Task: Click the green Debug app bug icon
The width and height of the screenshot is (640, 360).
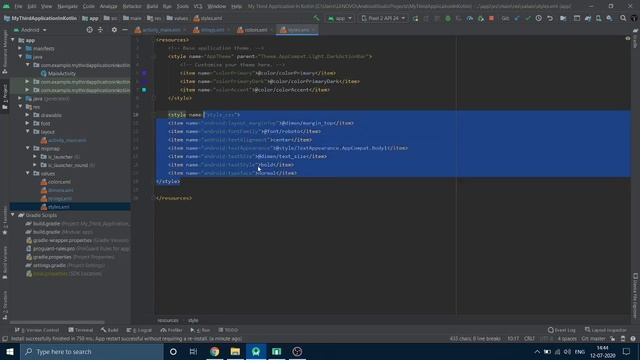Action: click(448, 18)
